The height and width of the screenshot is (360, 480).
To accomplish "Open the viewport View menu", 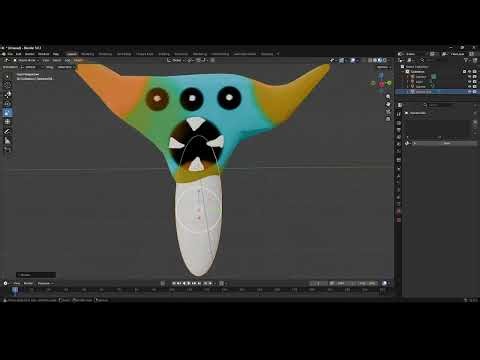I will [46, 60].
